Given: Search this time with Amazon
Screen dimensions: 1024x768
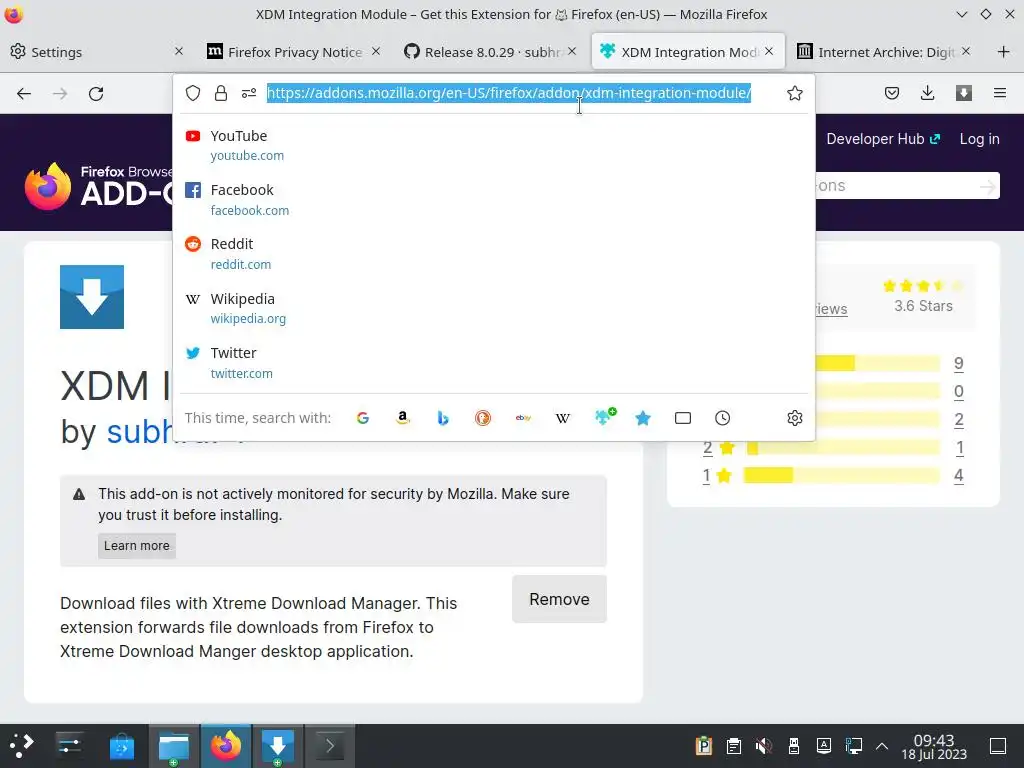Looking at the screenshot, I should [403, 418].
